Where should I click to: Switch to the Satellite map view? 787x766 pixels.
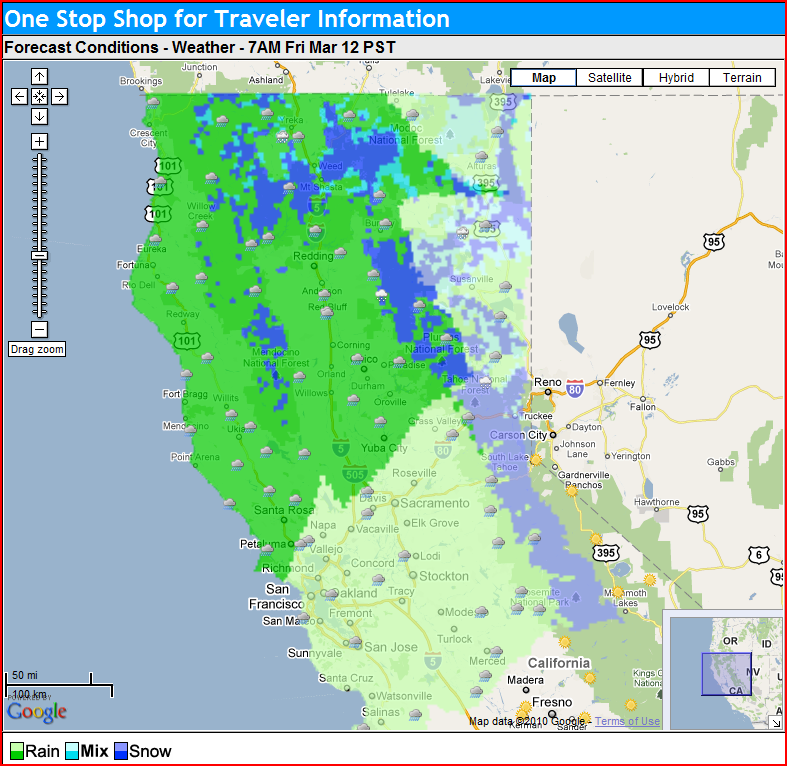tap(609, 78)
